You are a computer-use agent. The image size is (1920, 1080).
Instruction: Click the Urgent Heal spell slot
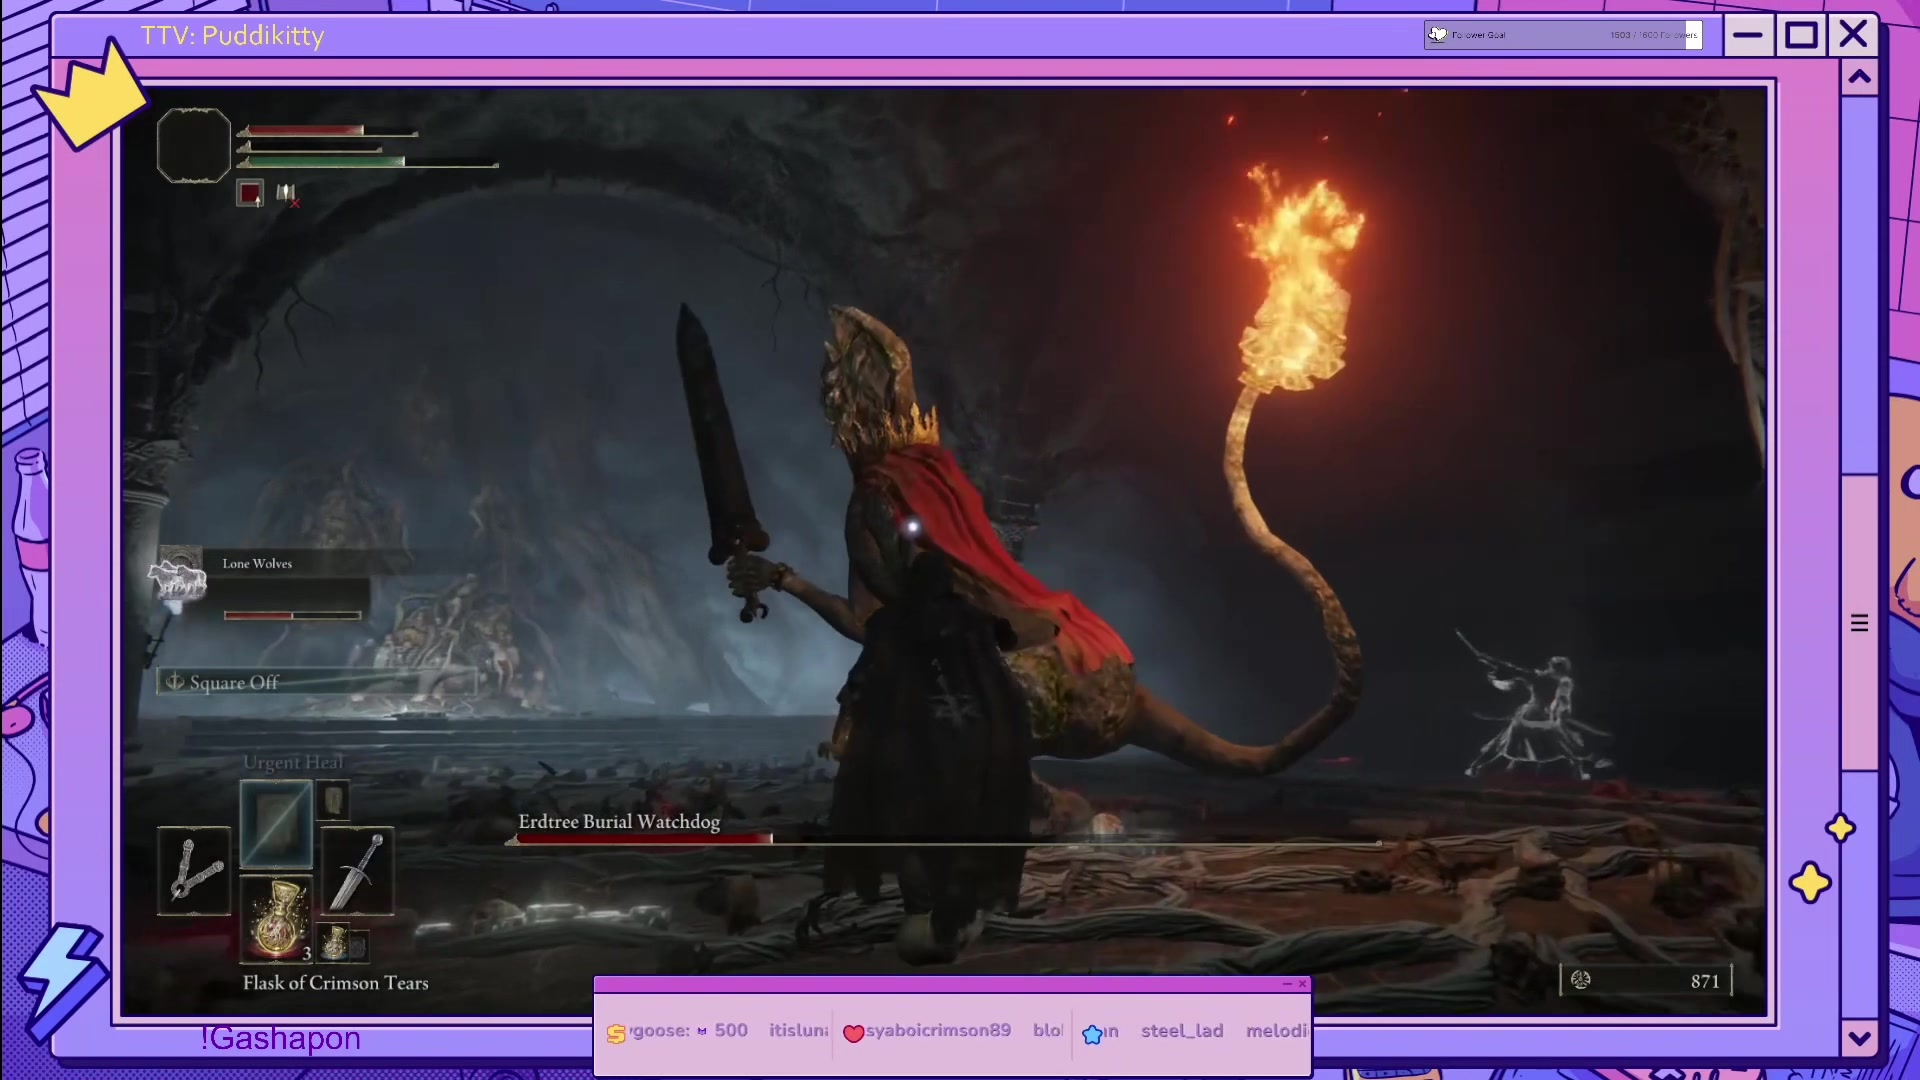276,823
